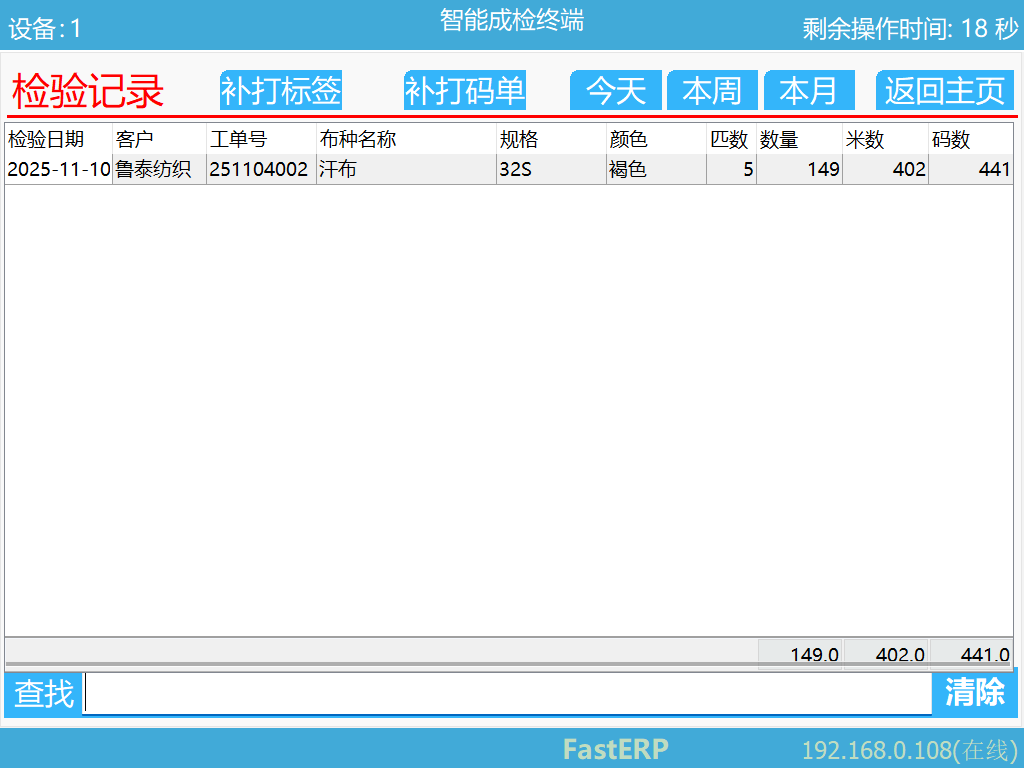Click the 检验日期 column header
The width and height of the screenshot is (1024, 768).
[42, 141]
